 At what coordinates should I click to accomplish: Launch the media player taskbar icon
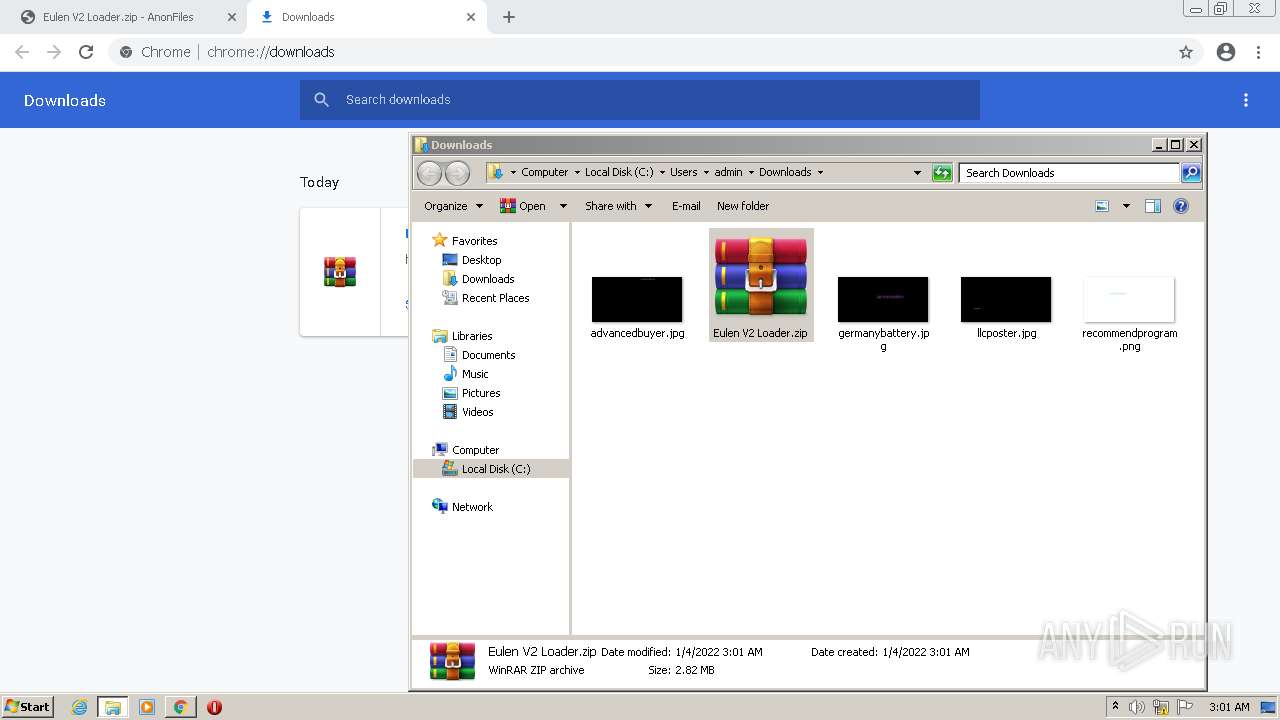[147, 707]
